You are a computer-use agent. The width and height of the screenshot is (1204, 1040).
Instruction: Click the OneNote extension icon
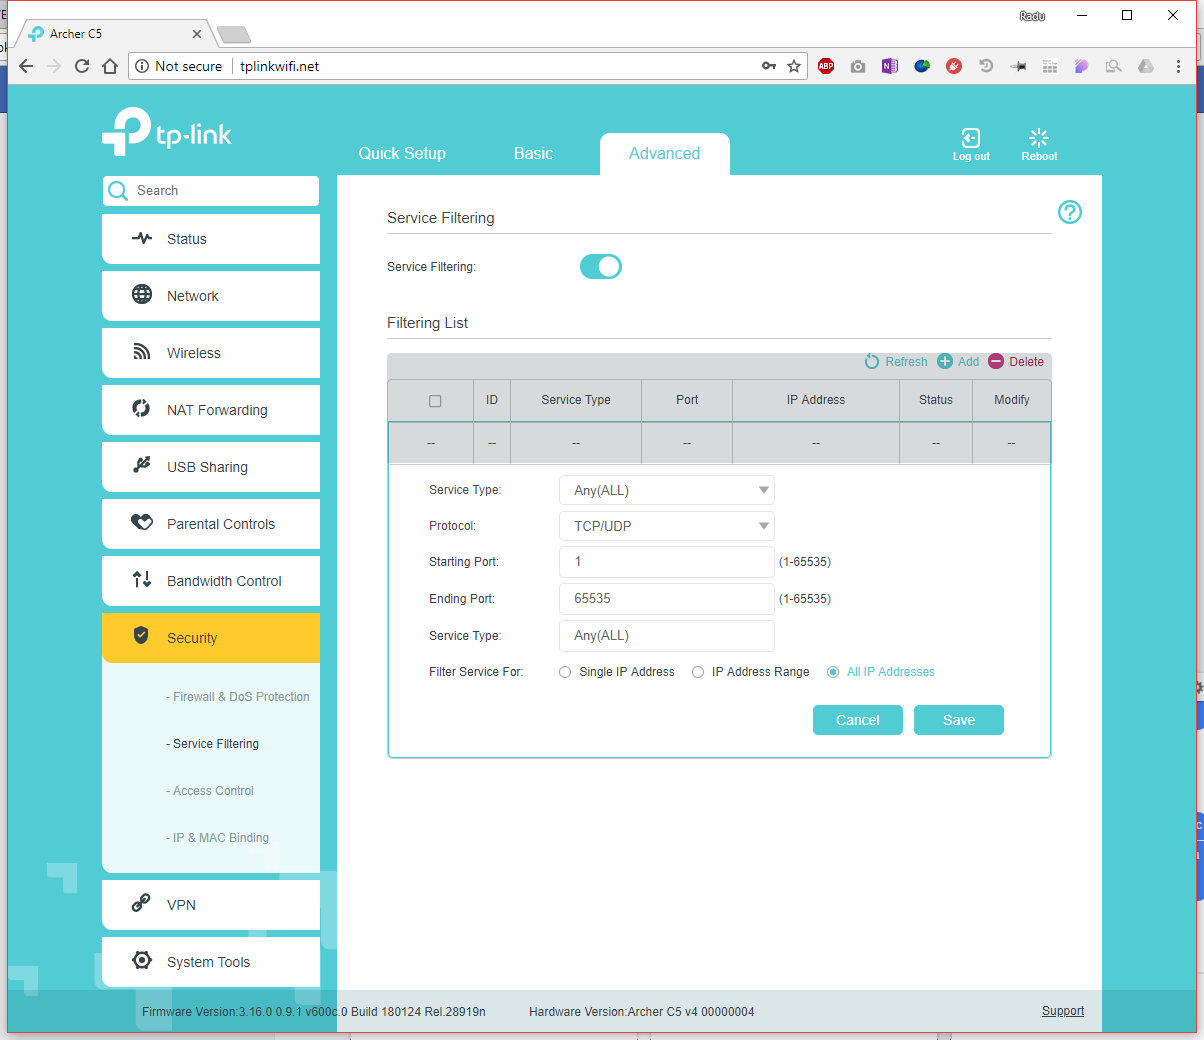pyautogui.click(x=890, y=66)
